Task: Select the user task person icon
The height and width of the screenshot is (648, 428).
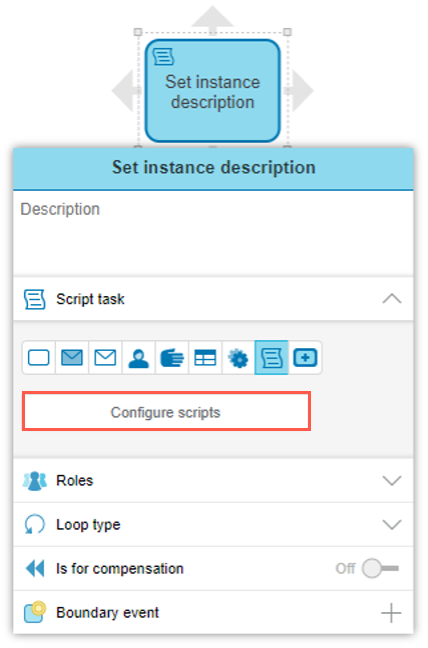Action: (x=138, y=358)
